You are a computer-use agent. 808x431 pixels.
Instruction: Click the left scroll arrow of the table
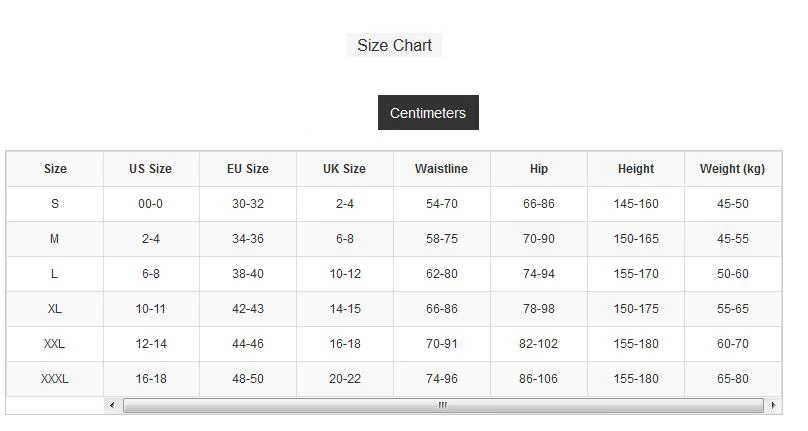pos(112,405)
